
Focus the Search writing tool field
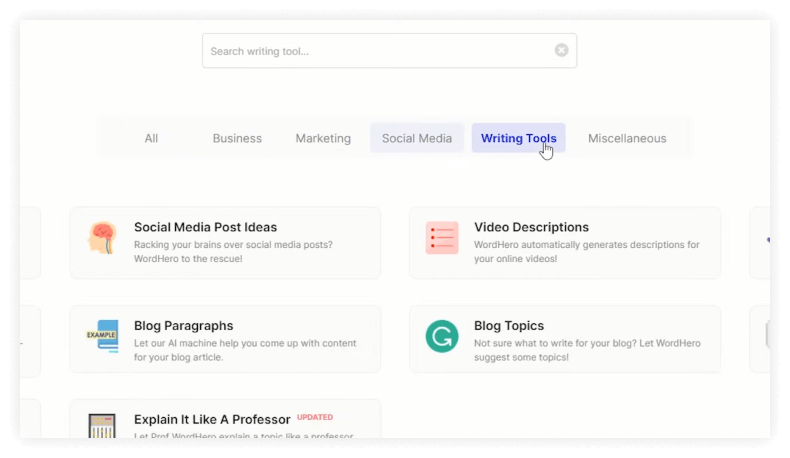click(389, 50)
